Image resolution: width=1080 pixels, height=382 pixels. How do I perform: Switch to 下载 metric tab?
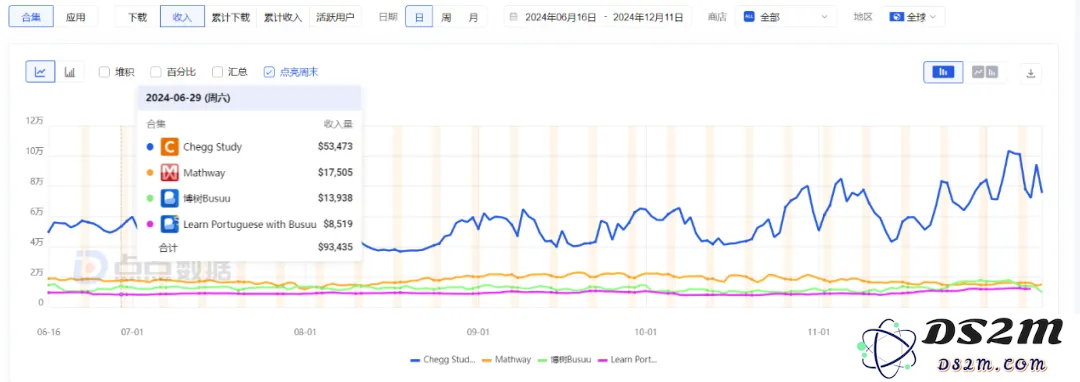click(137, 17)
